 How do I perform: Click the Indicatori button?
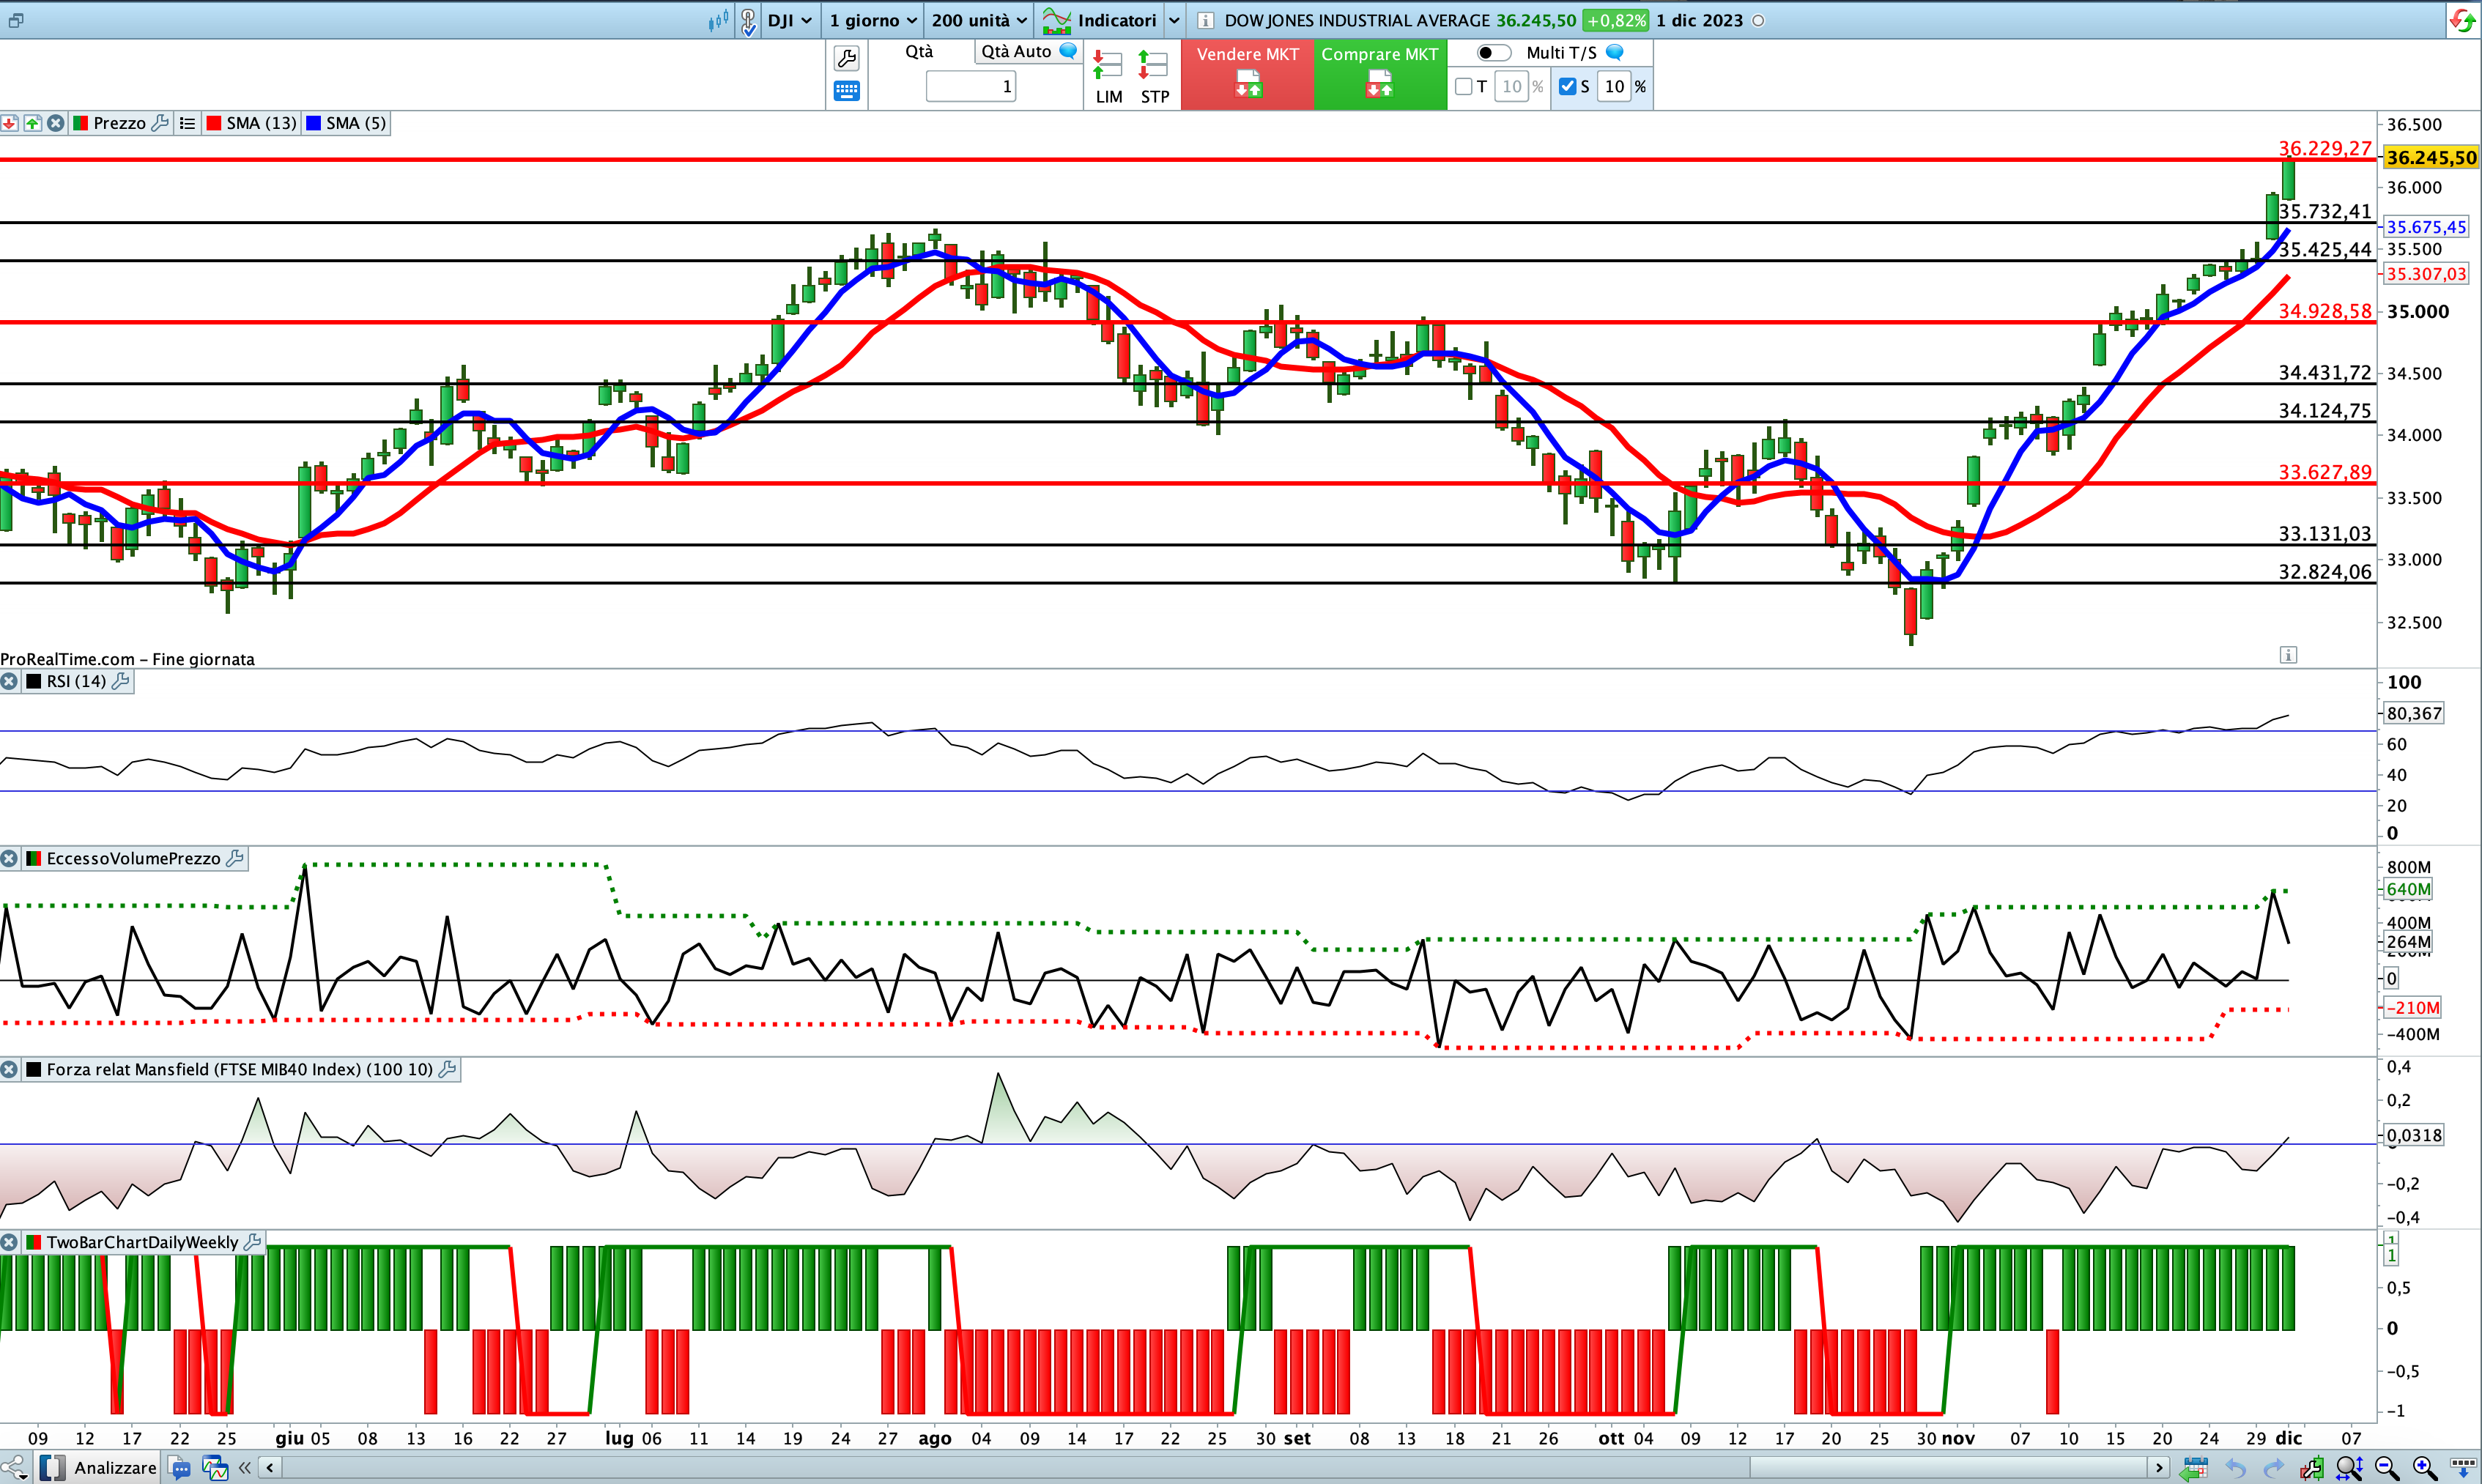[1099, 21]
